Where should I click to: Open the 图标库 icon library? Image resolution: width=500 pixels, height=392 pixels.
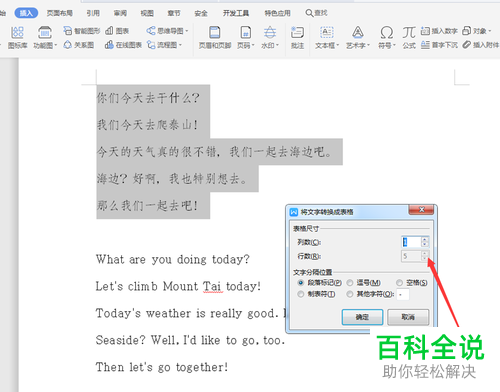point(17,37)
